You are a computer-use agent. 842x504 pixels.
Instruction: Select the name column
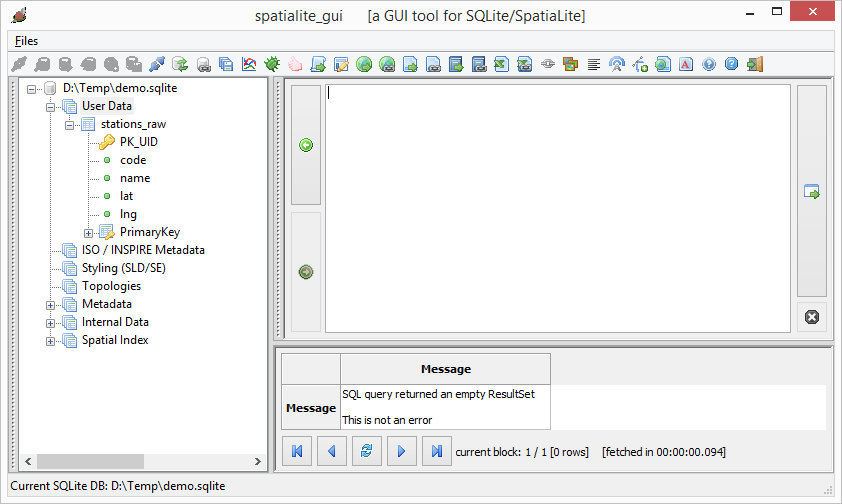coord(135,178)
